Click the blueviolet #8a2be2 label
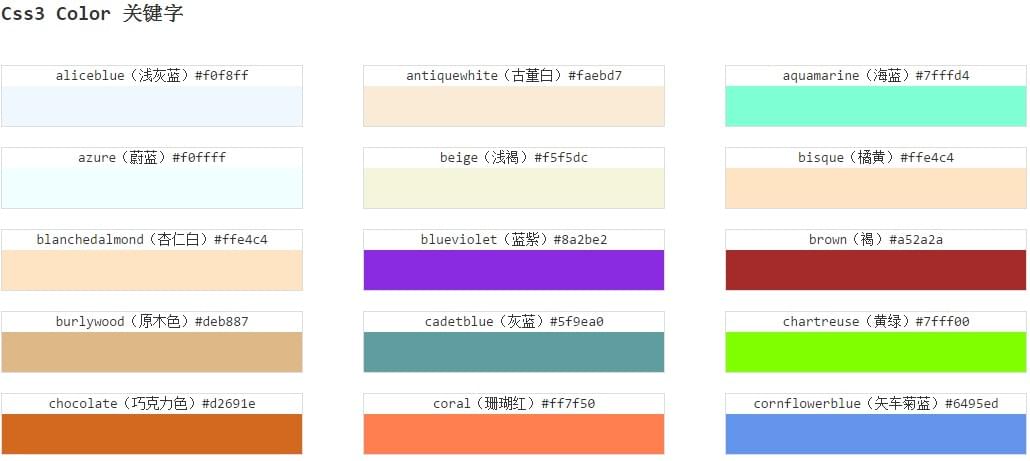The height and width of the screenshot is (461, 1030). pyautogui.click(x=514, y=240)
